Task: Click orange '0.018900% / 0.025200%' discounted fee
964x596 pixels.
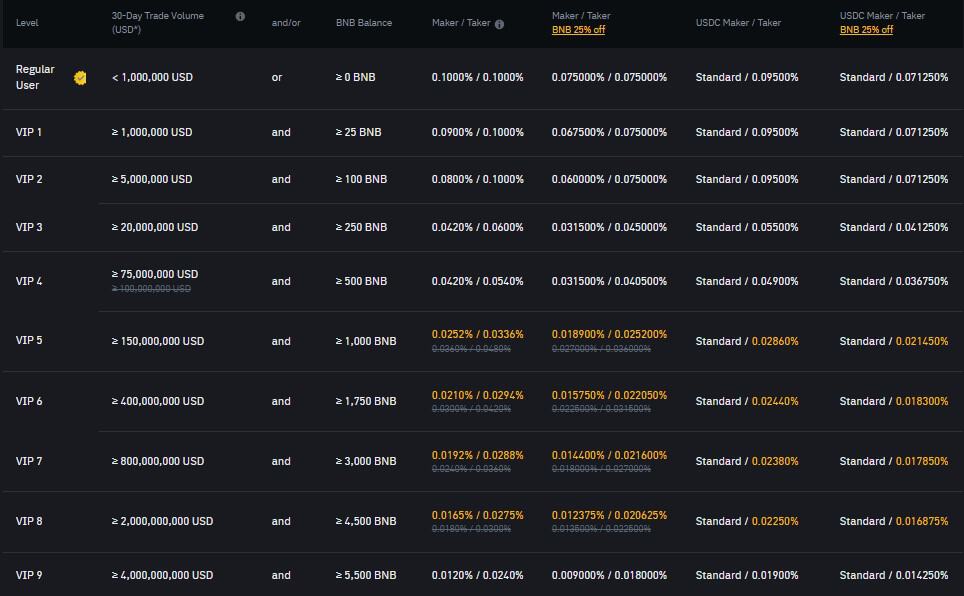Action: pyautogui.click(x=609, y=334)
